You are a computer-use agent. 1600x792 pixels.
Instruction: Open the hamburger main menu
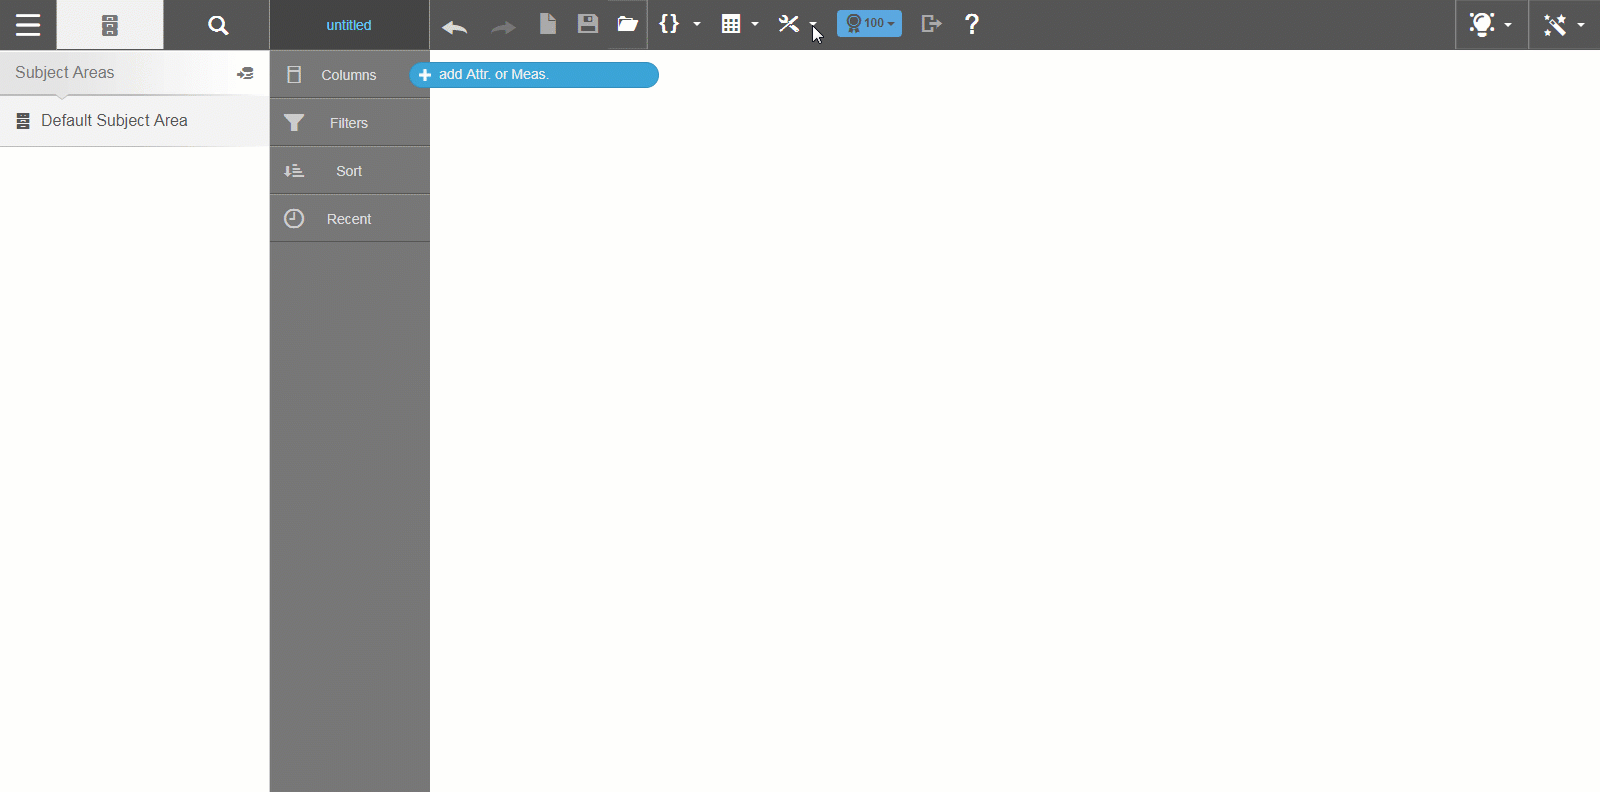(x=28, y=25)
